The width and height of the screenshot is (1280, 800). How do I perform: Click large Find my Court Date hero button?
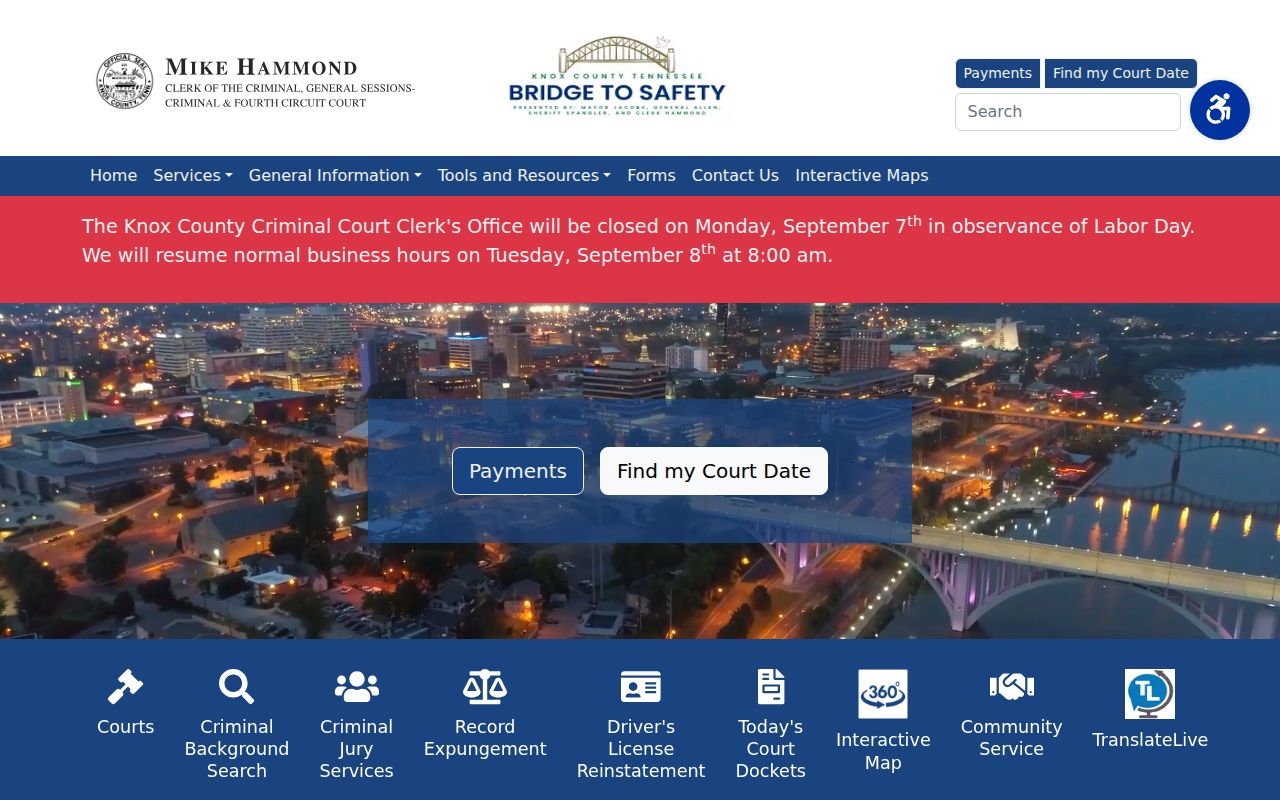[x=714, y=471]
